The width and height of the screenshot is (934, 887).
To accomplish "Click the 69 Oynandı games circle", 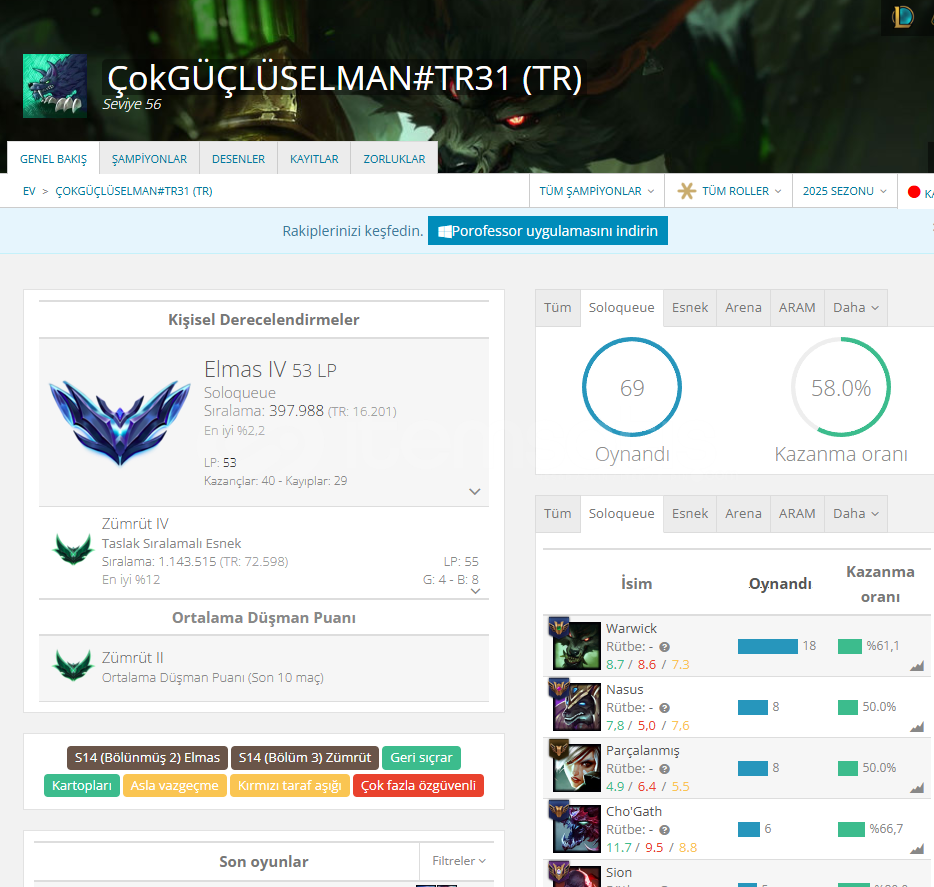I will pos(632,387).
